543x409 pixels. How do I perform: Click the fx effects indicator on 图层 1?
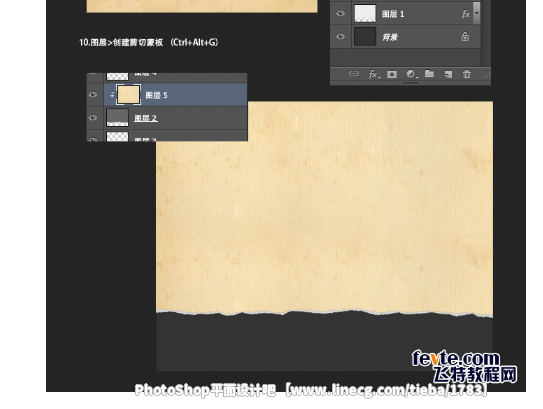point(465,14)
